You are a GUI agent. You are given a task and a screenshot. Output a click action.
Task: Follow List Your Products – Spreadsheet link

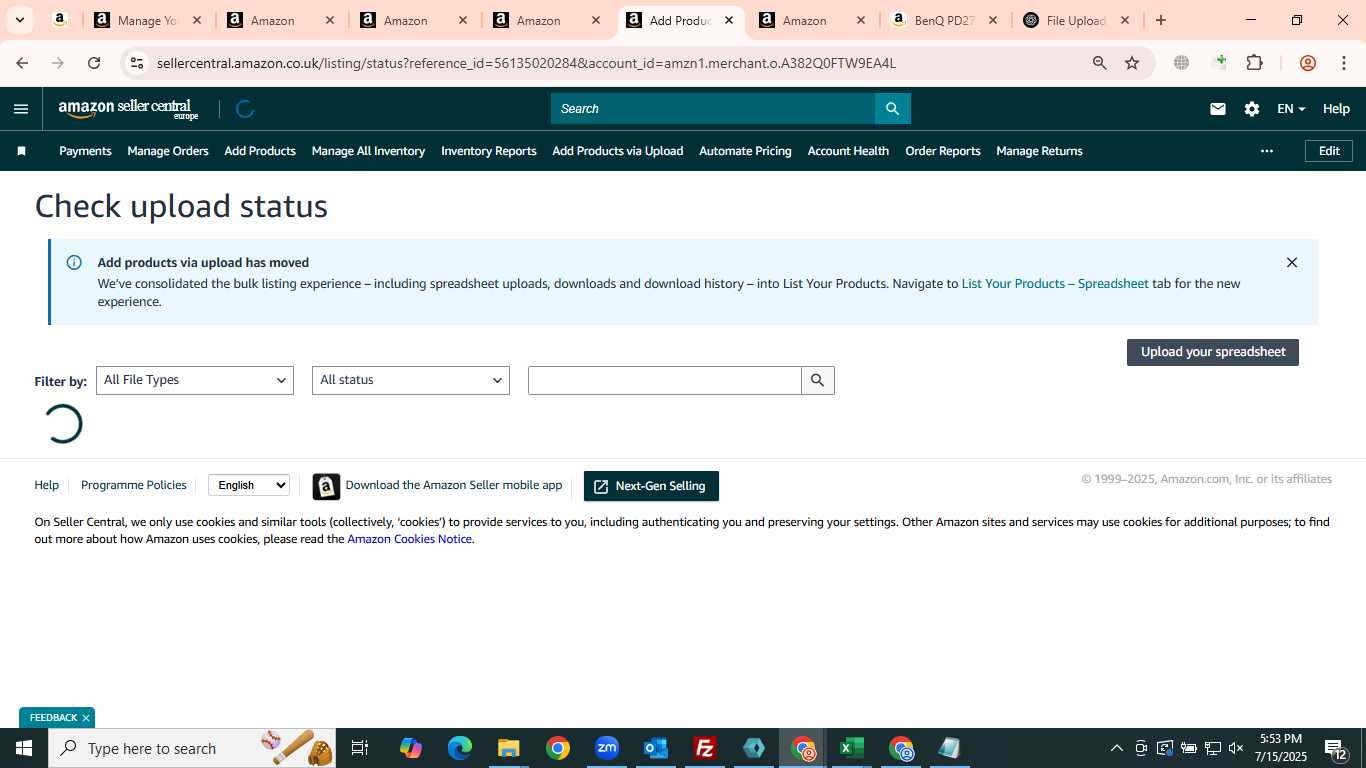1055,284
